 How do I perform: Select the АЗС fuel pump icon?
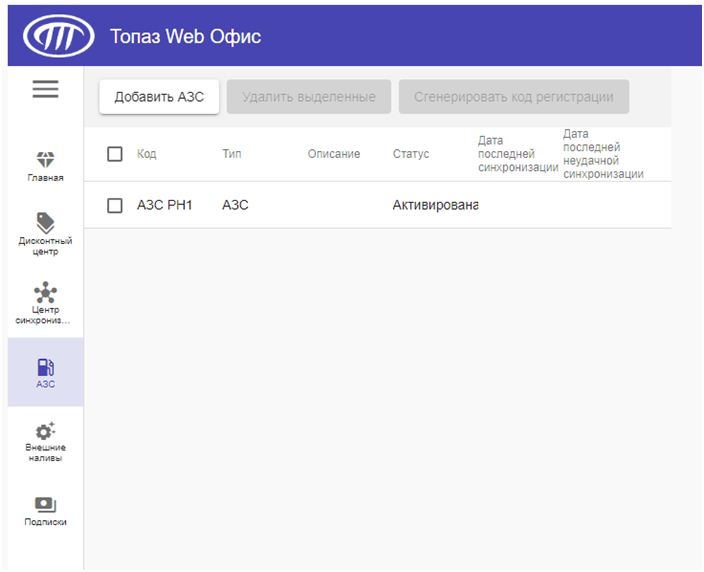[x=45, y=367]
